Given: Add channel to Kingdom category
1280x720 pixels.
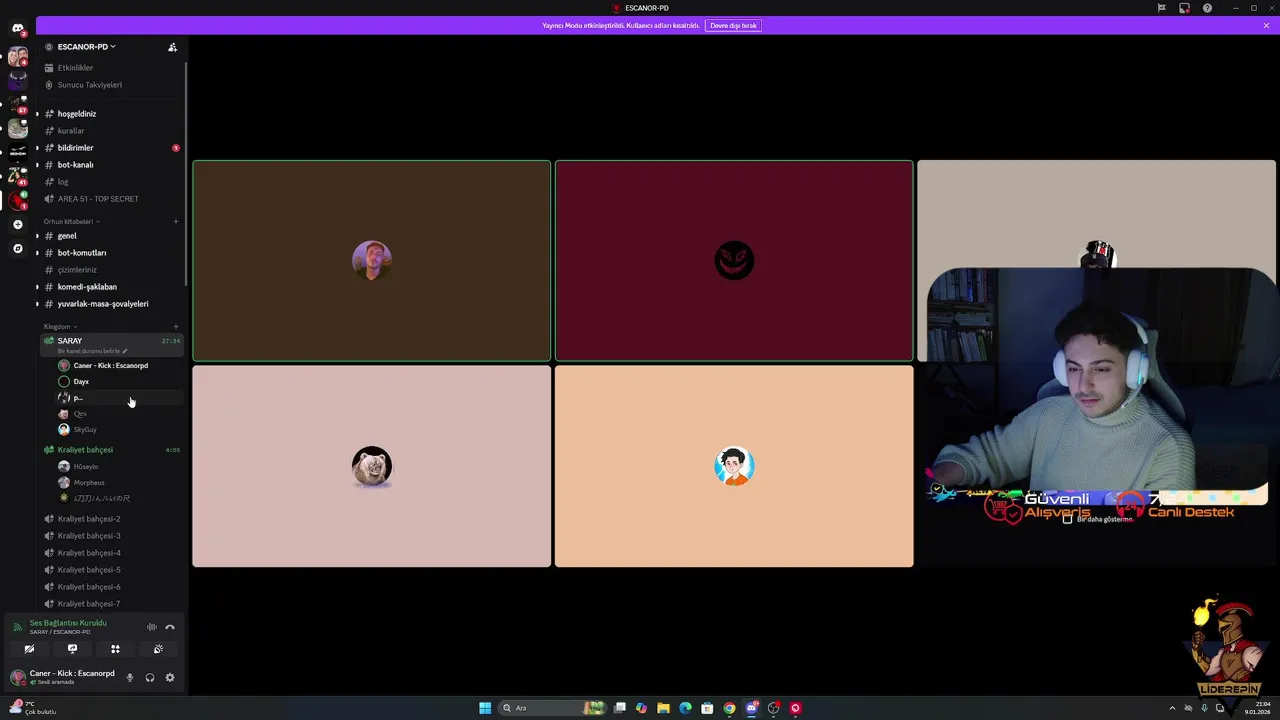Looking at the screenshot, I should pyautogui.click(x=176, y=327).
